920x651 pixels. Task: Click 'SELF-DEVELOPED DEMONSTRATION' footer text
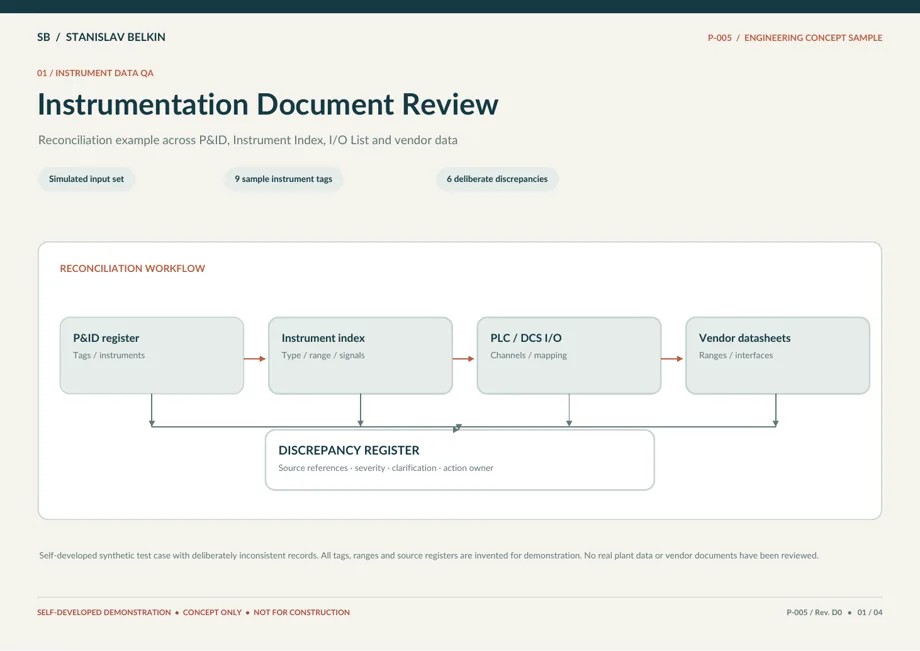pos(104,612)
